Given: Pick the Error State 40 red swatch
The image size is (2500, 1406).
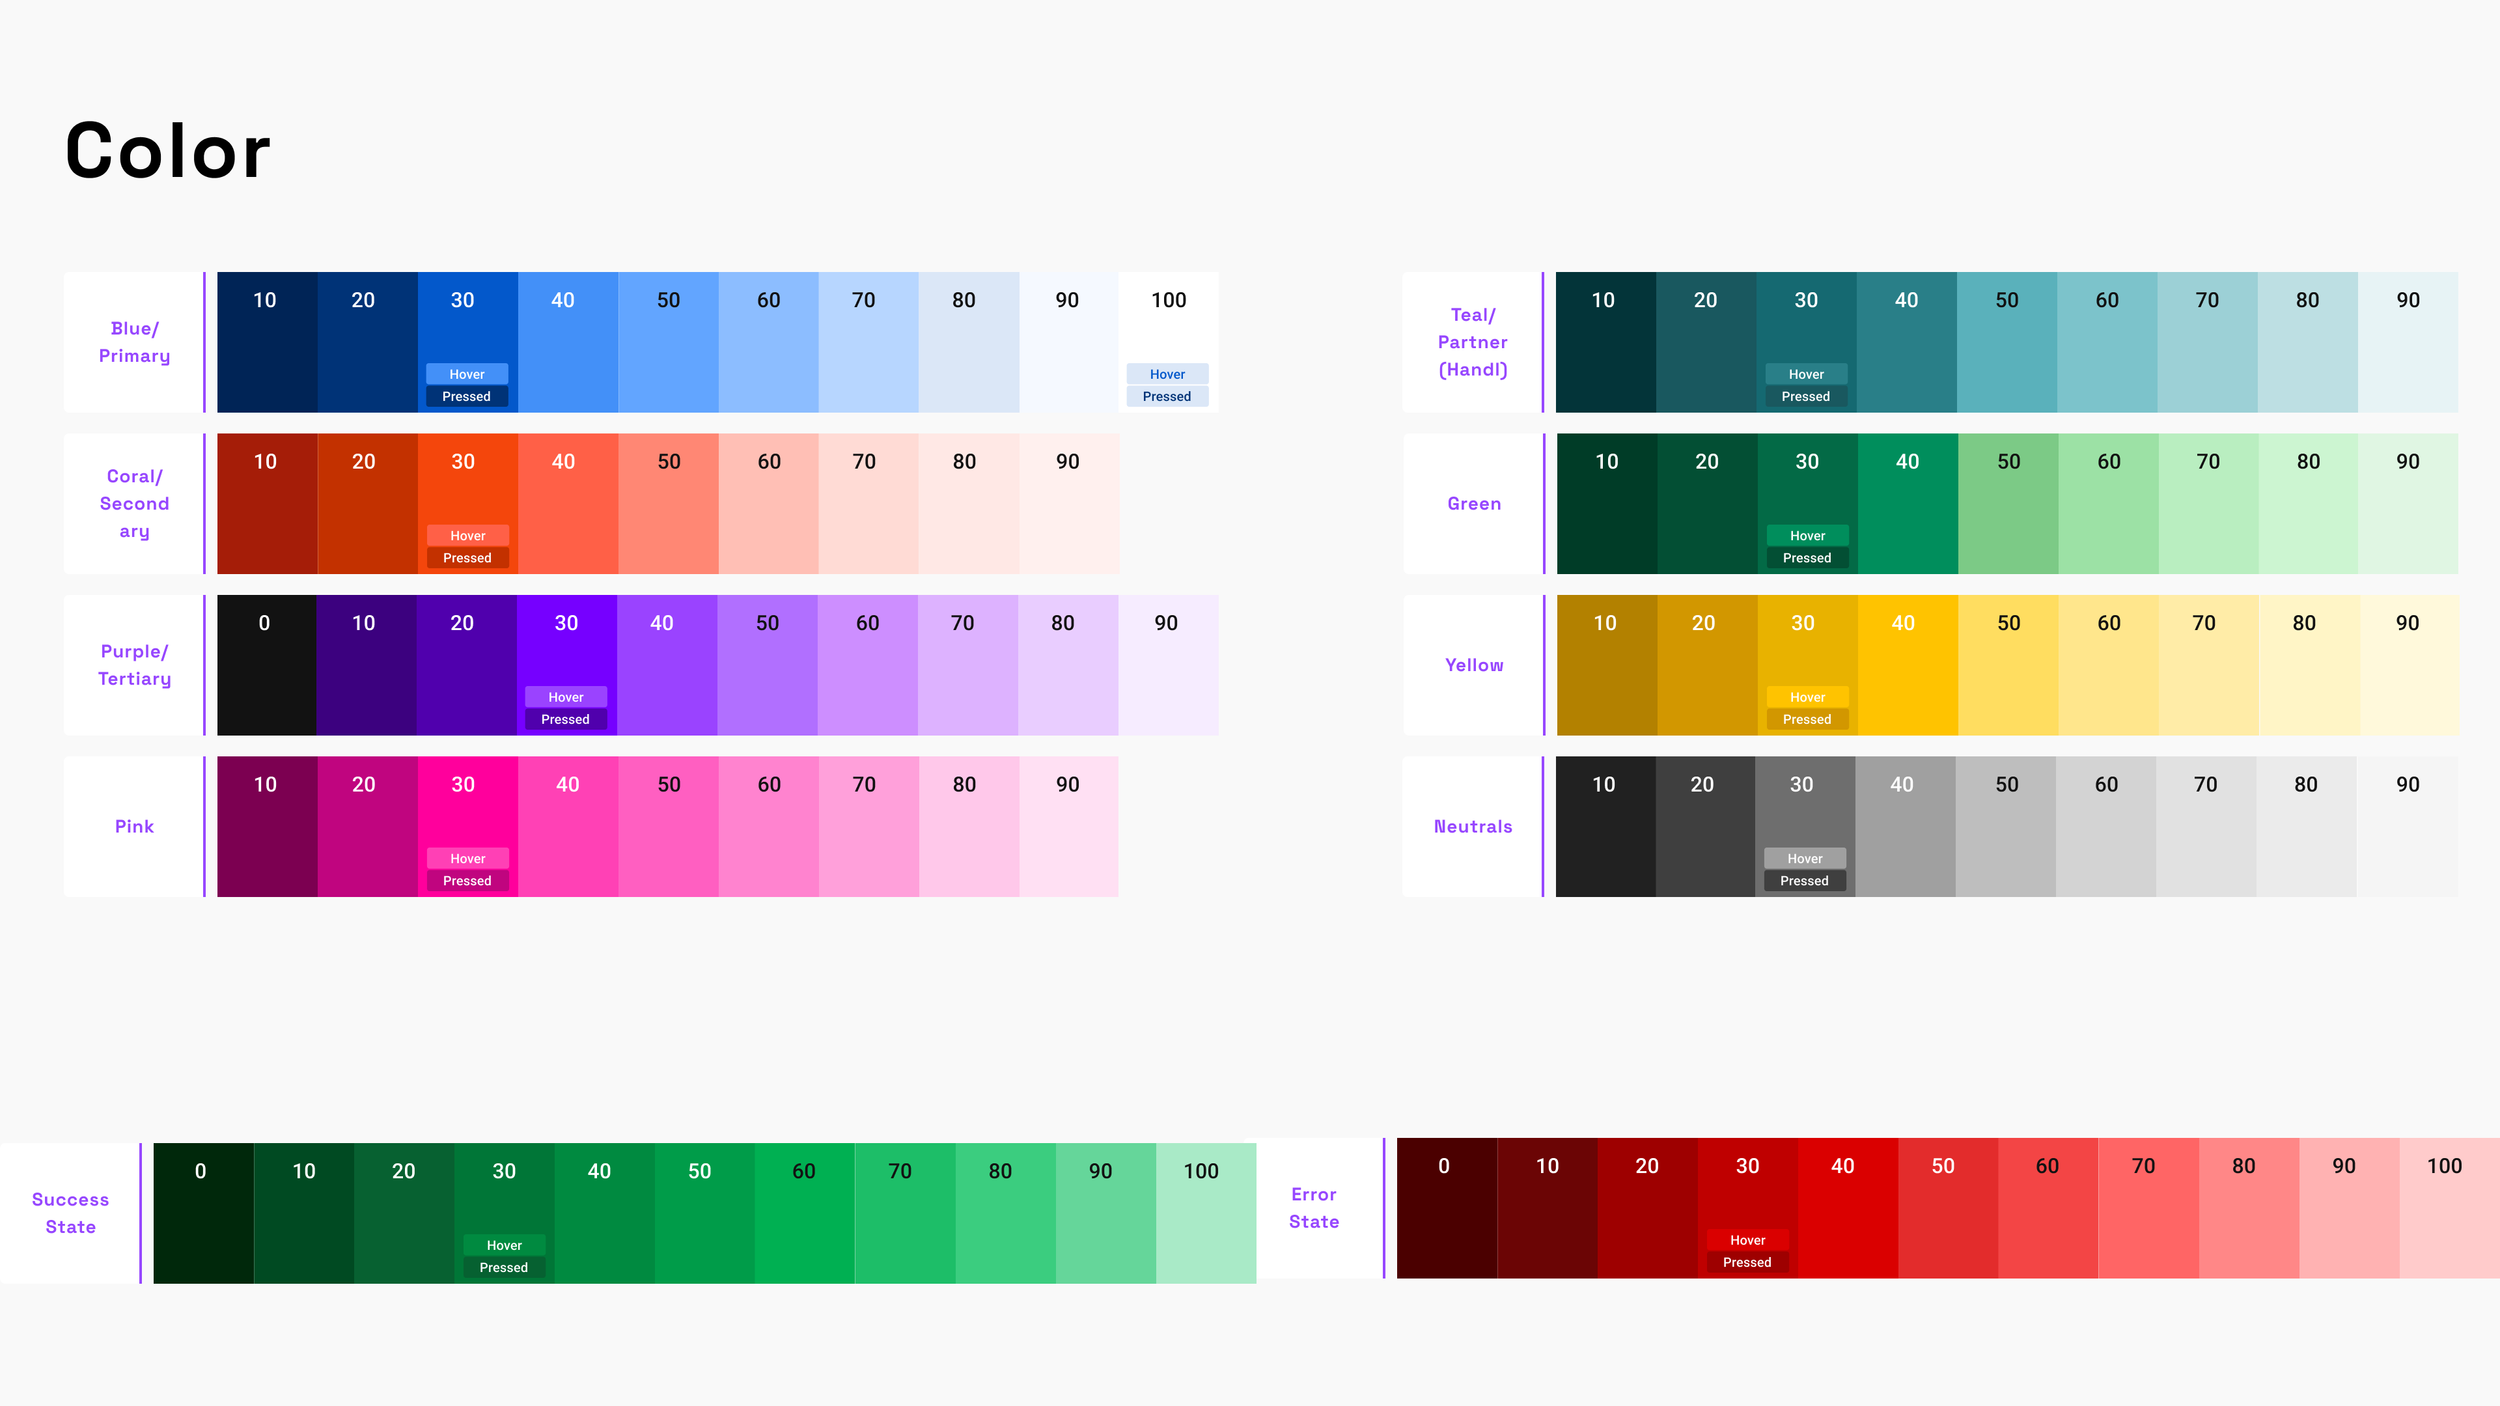Looking at the screenshot, I should [1847, 1208].
